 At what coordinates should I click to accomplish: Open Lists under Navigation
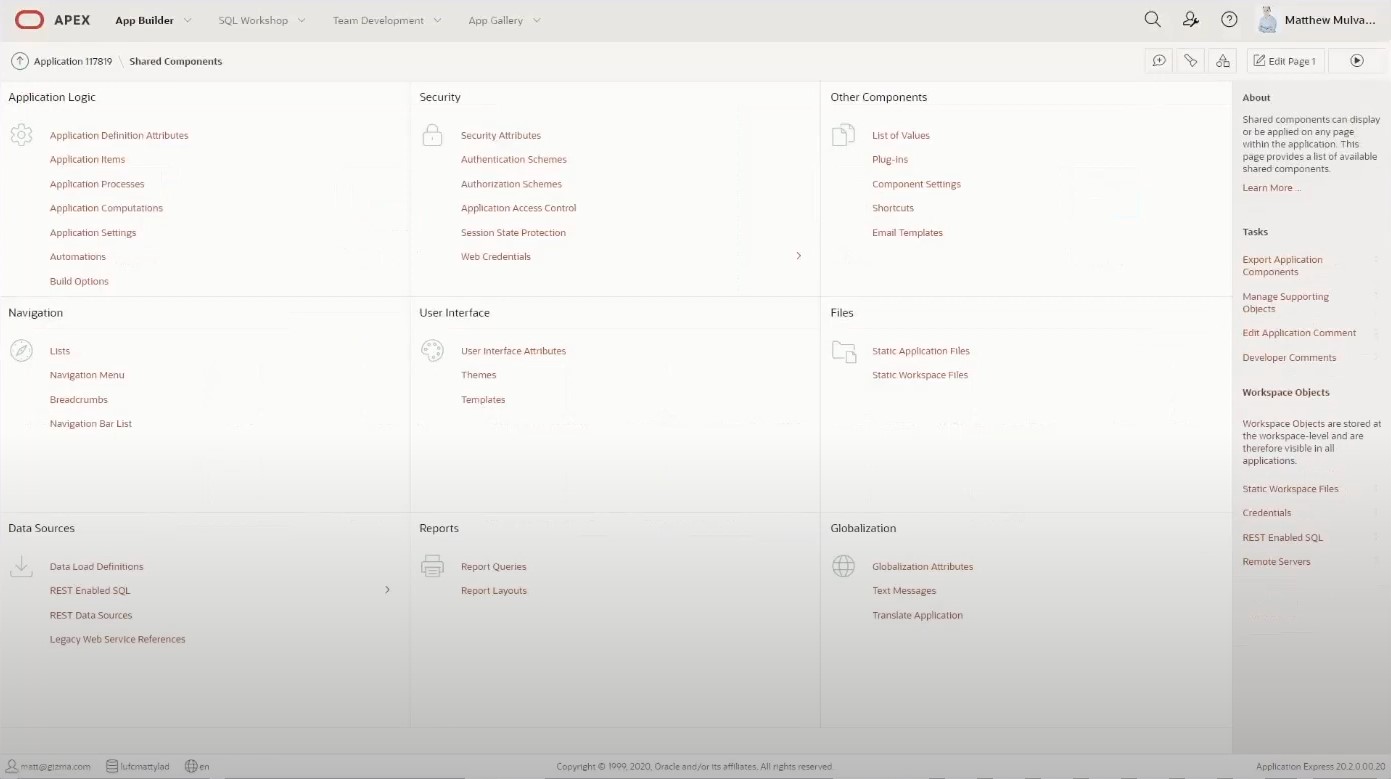(x=60, y=351)
